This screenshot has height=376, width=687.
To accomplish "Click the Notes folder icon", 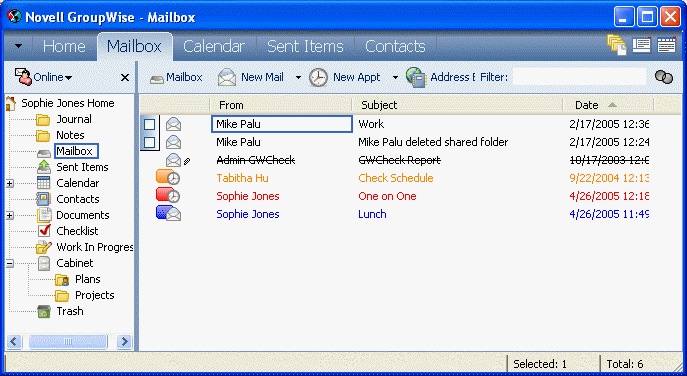I will point(43,135).
